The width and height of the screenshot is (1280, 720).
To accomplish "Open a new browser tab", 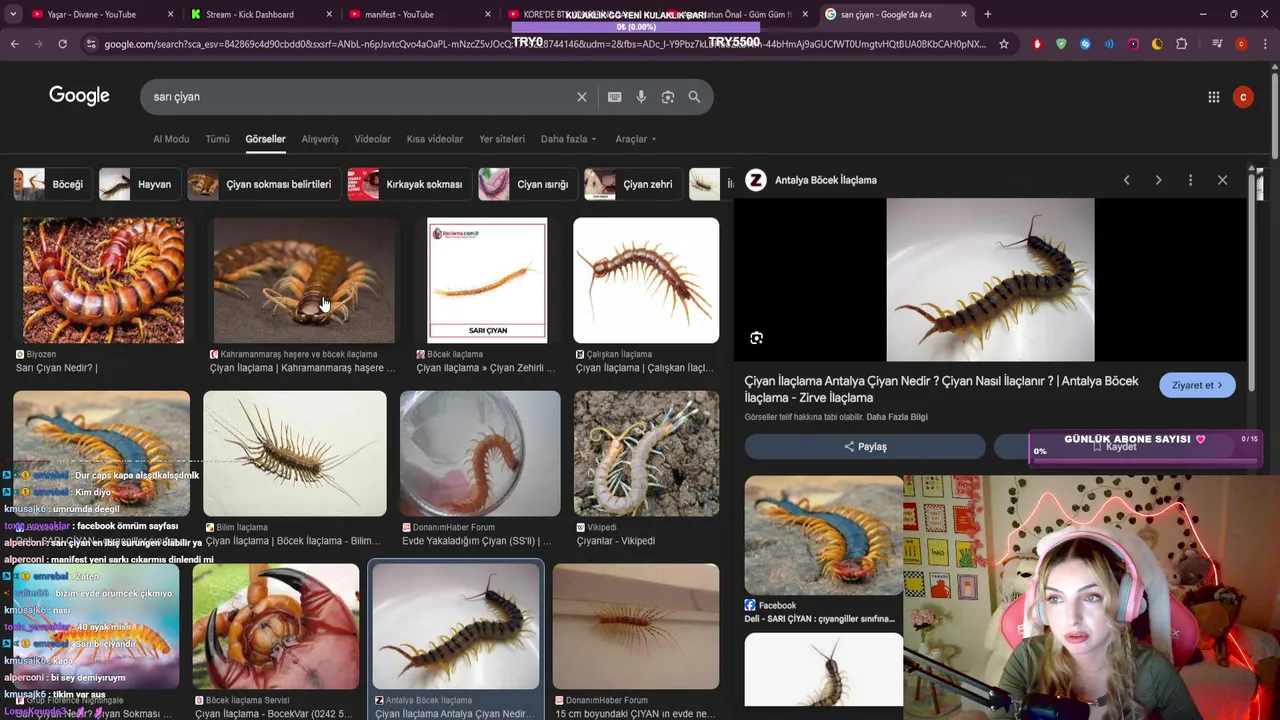I will point(987,14).
